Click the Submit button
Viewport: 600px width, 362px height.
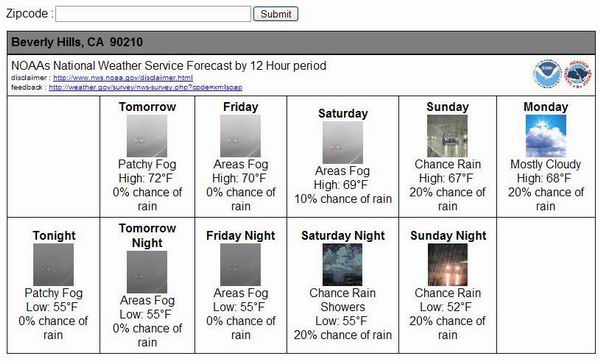pyautogui.click(x=276, y=14)
